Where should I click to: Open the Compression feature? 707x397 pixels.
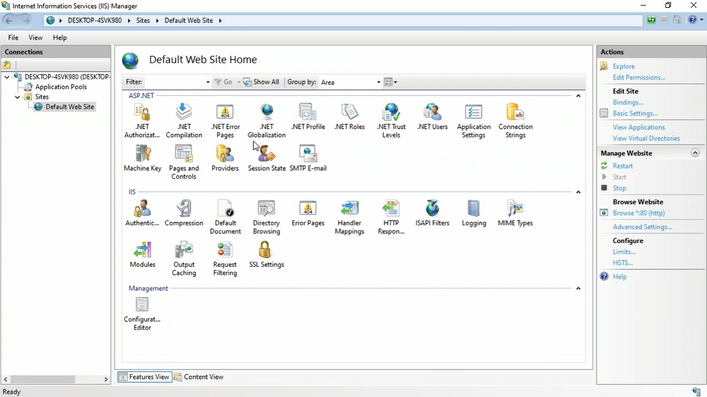[184, 213]
